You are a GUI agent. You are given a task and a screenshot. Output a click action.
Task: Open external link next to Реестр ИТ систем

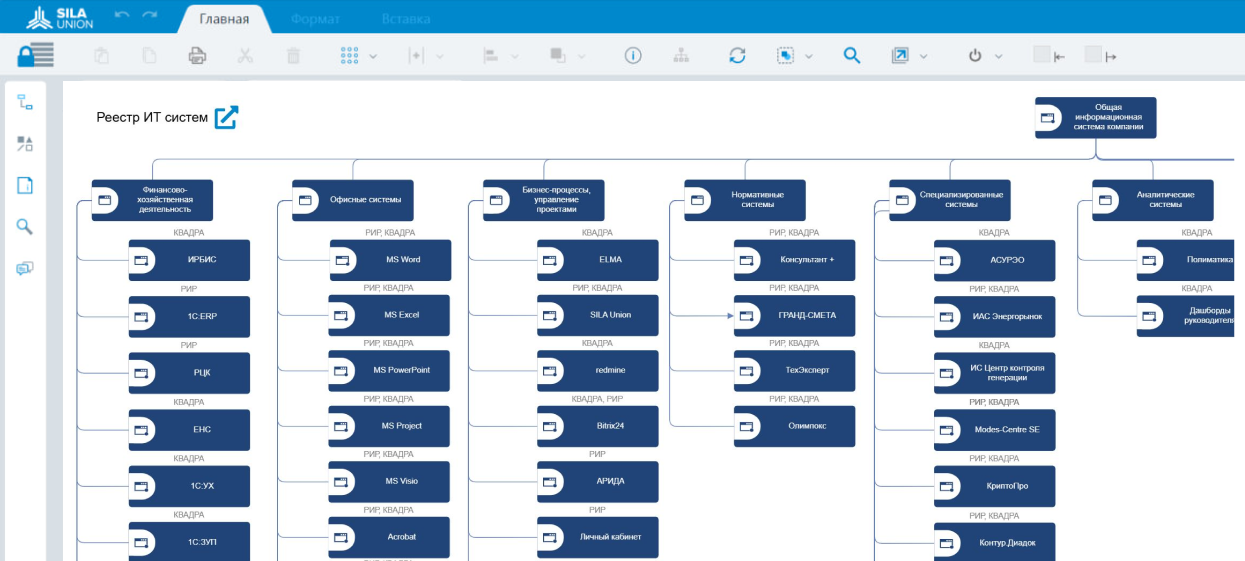(227, 117)
